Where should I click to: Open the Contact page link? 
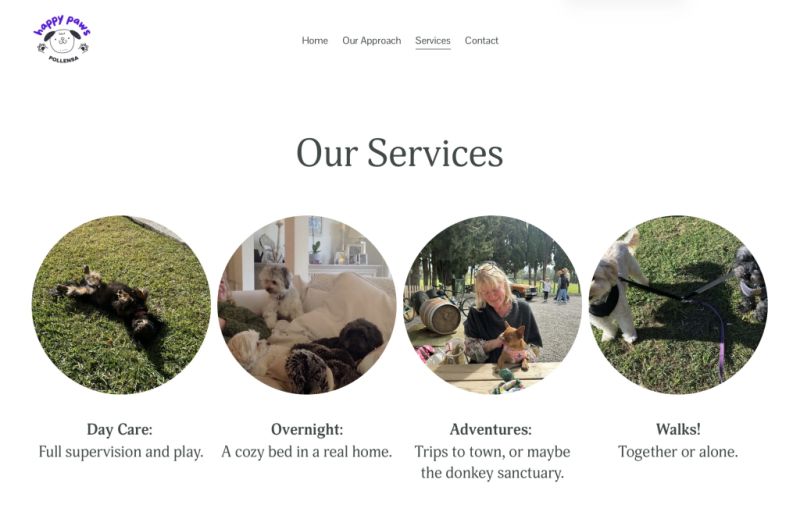tap(481, 40)
